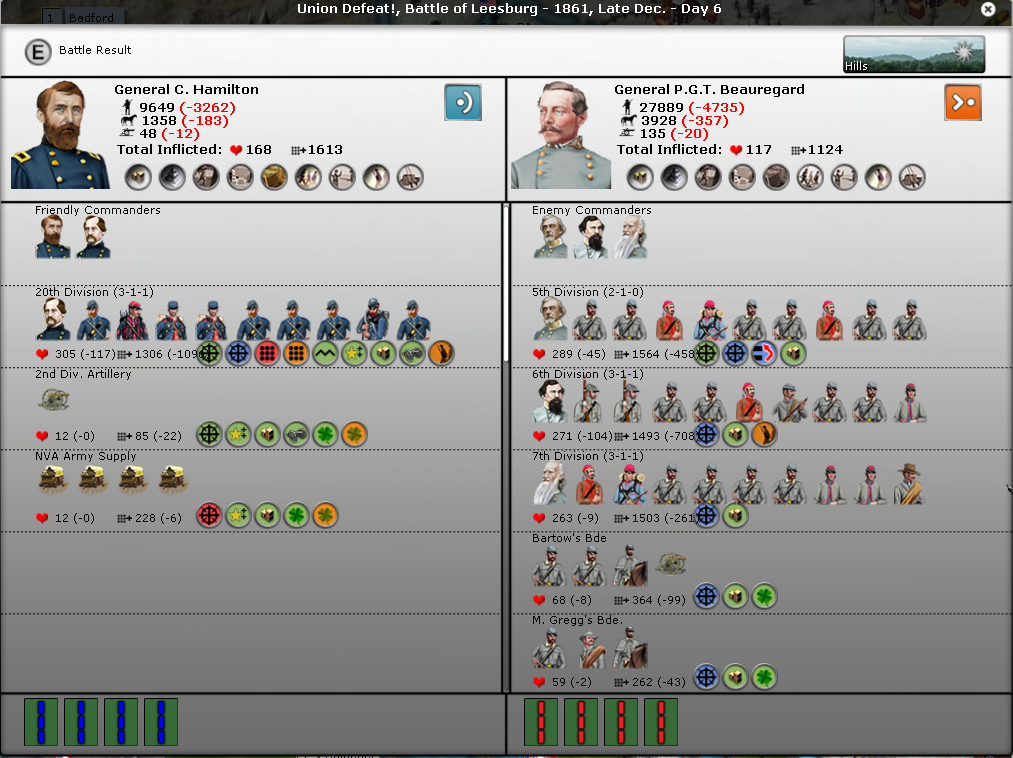Click the E Battle Result icon
The image size is (1013, 758).
[37, 51]
